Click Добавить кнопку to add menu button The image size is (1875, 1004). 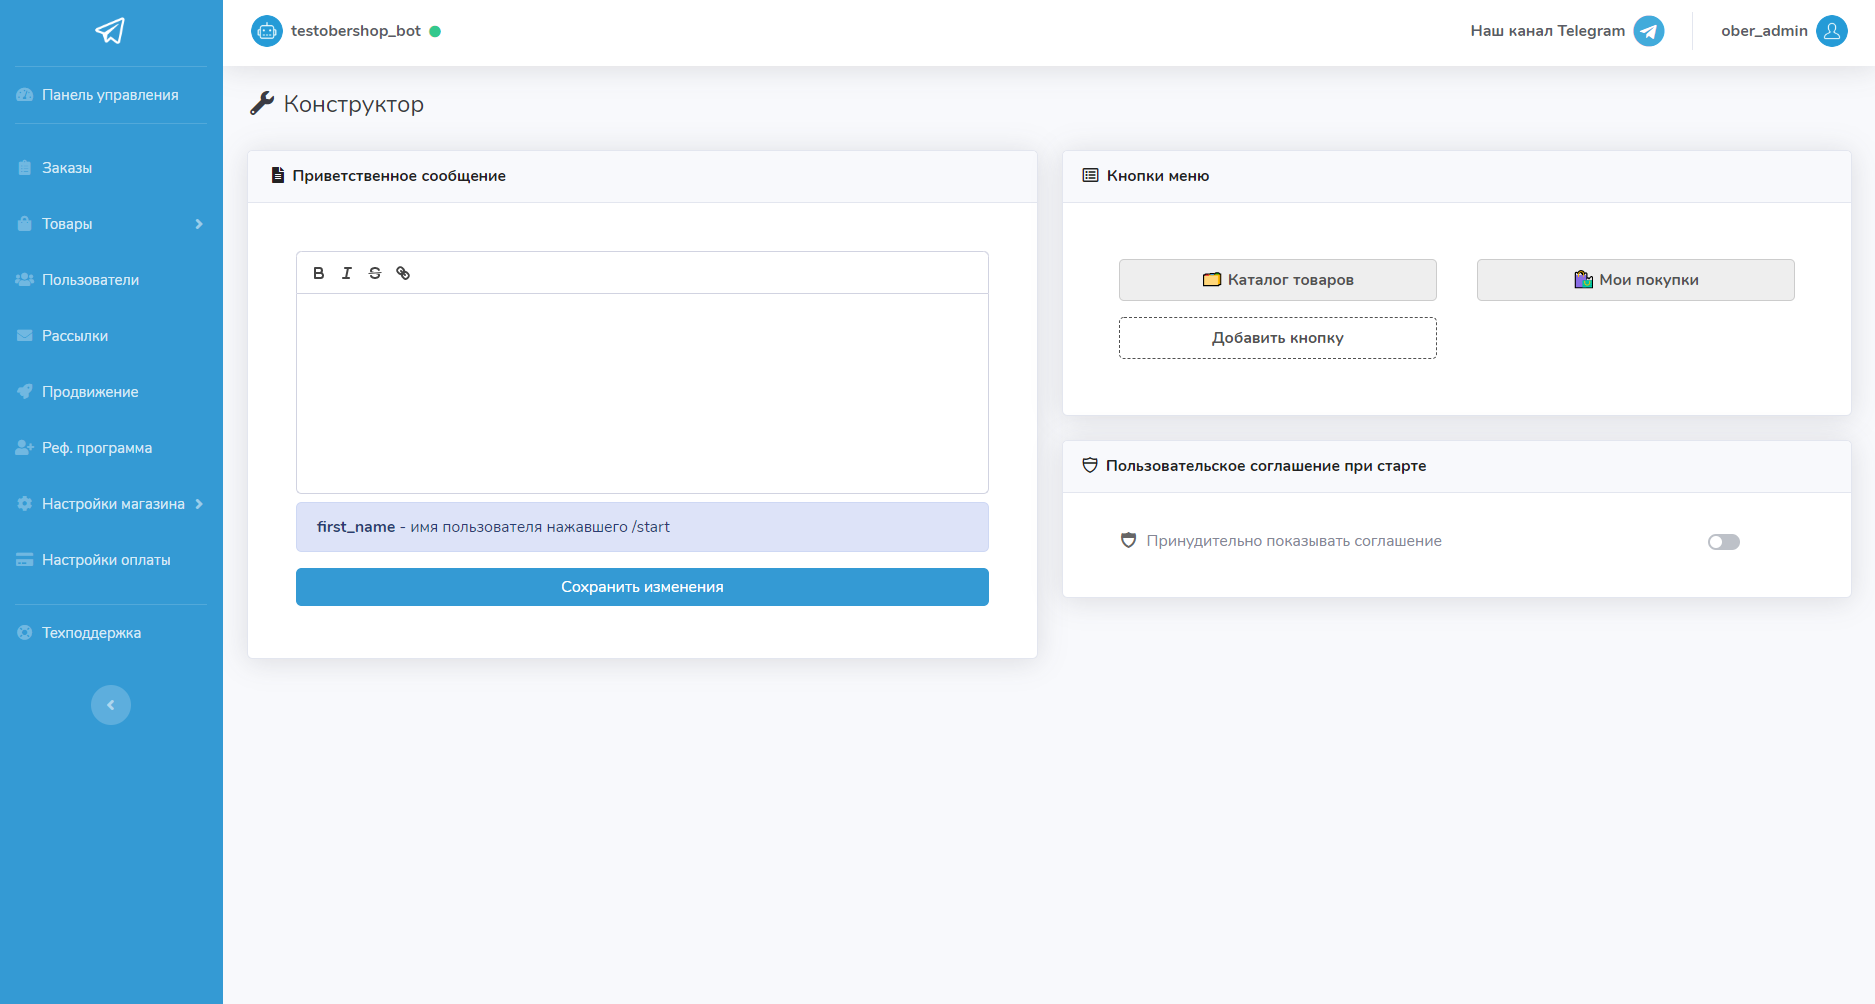(1277, 338)
